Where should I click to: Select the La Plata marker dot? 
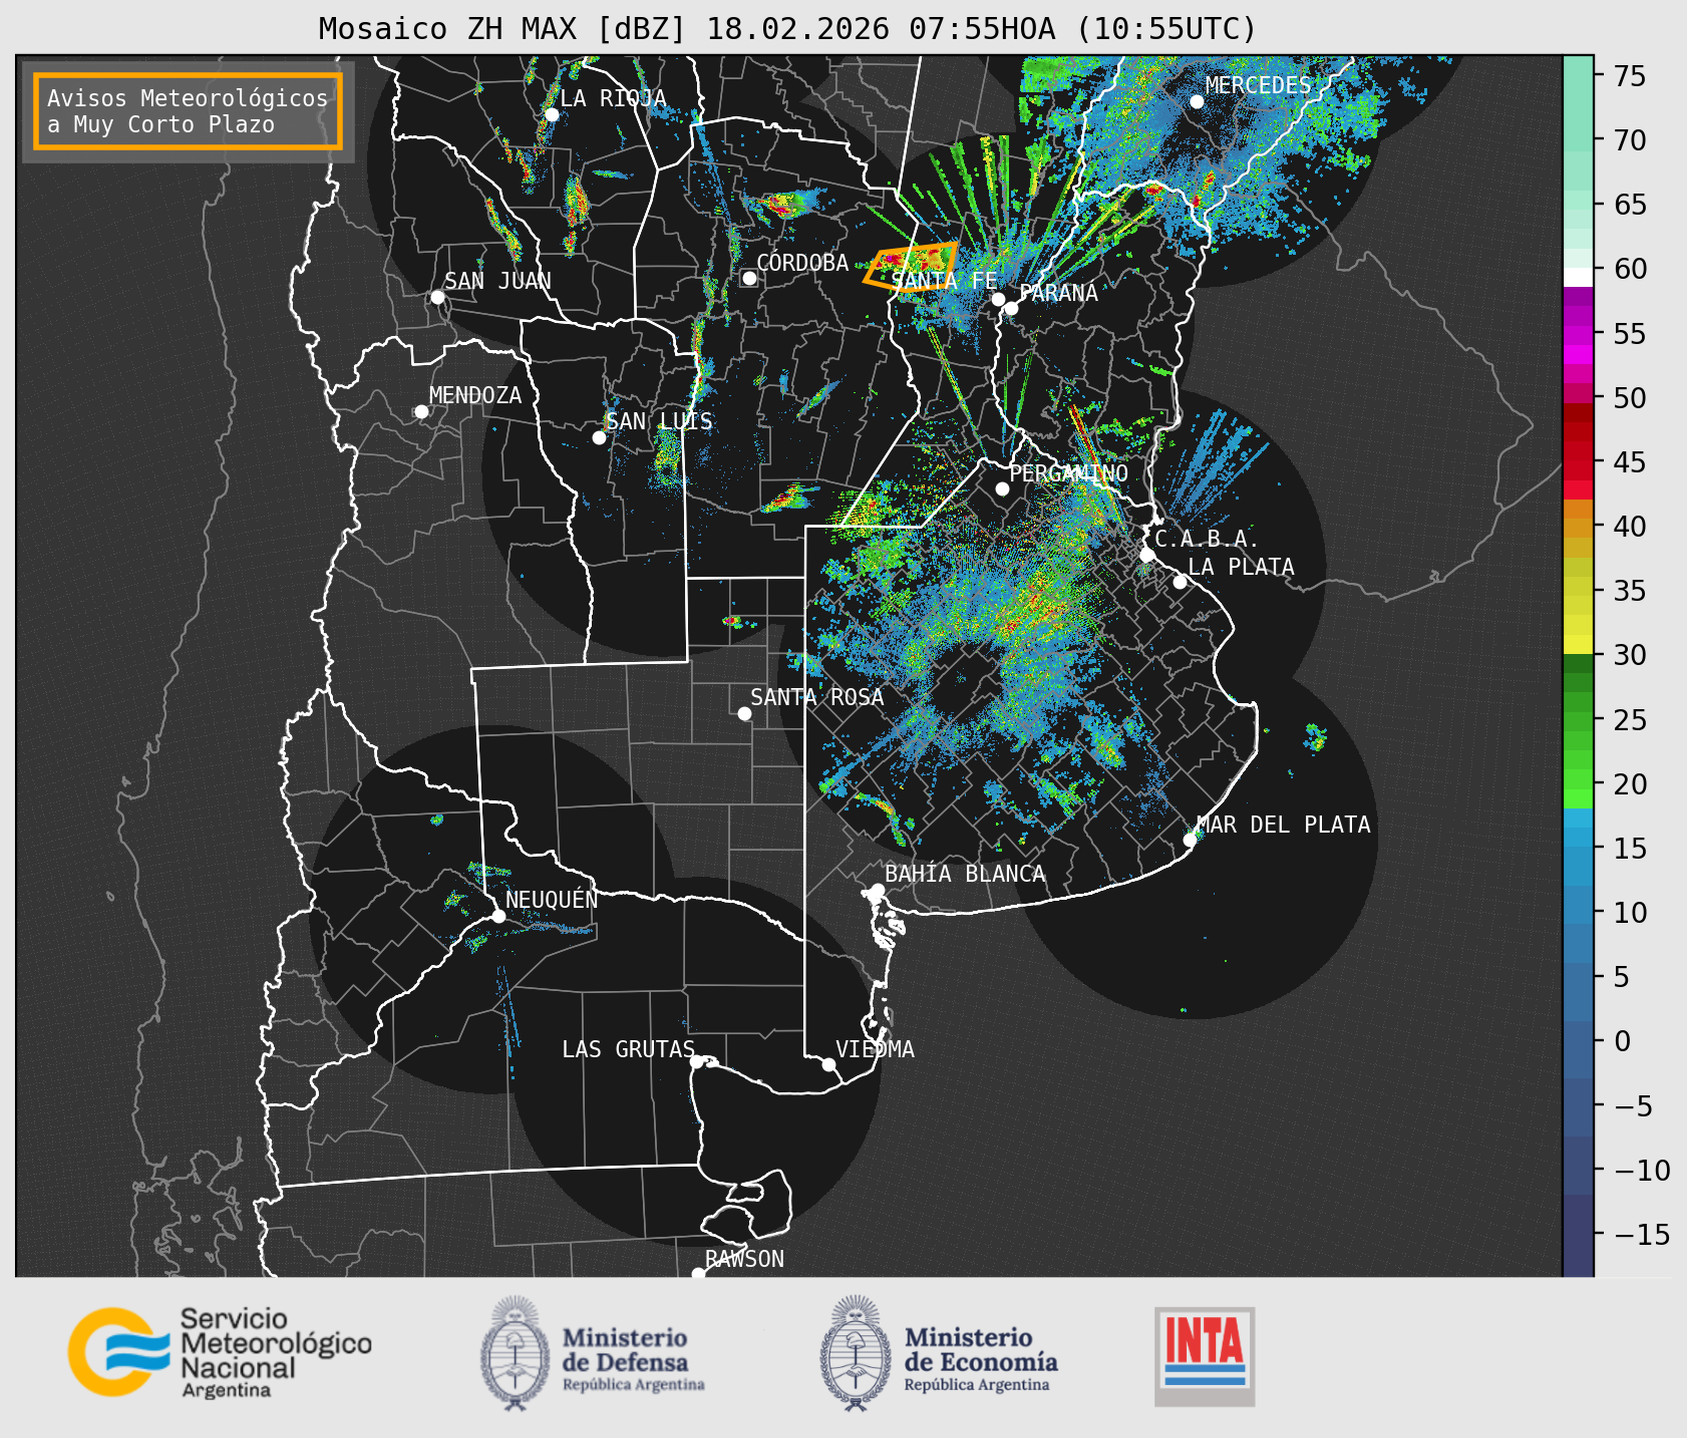1180,581
